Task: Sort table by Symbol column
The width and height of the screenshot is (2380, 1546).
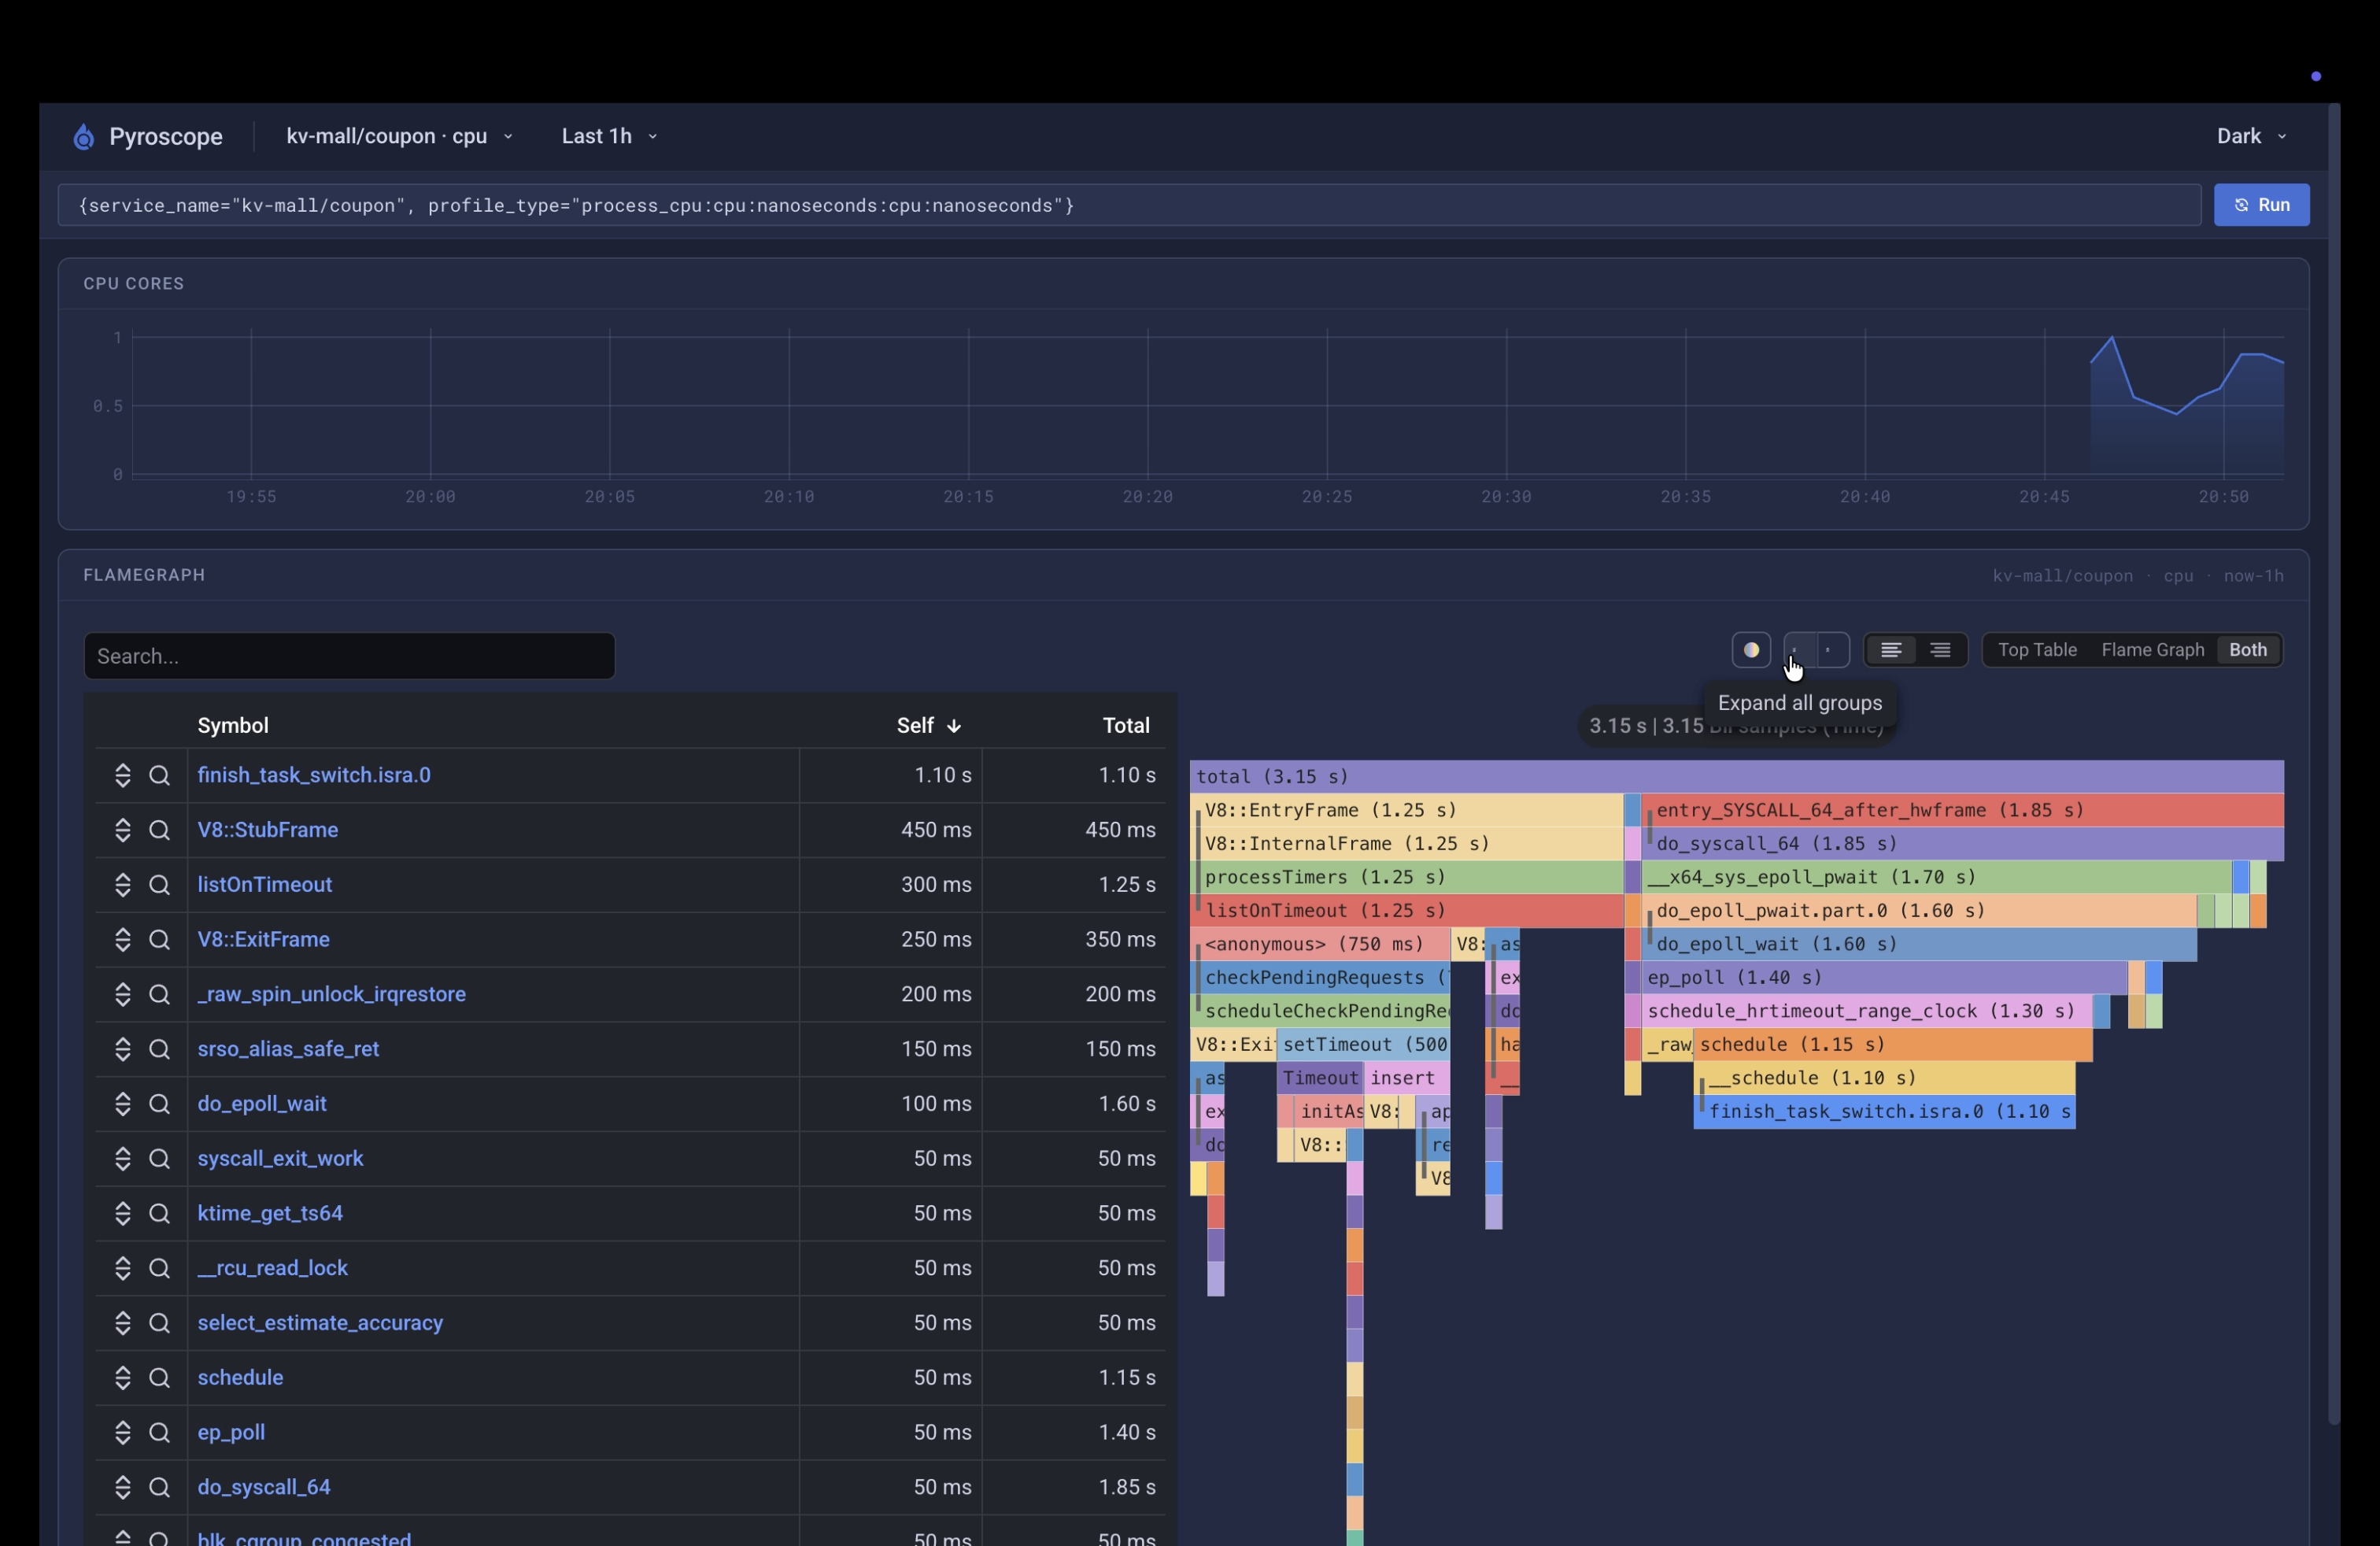Action: click(x=233, y=726)
